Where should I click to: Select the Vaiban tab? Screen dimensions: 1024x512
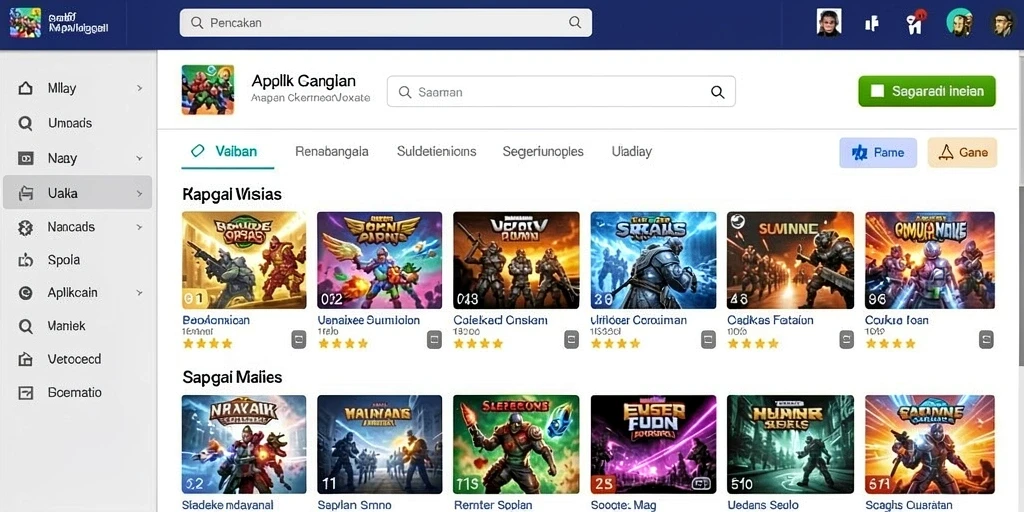tap(227, 152)
